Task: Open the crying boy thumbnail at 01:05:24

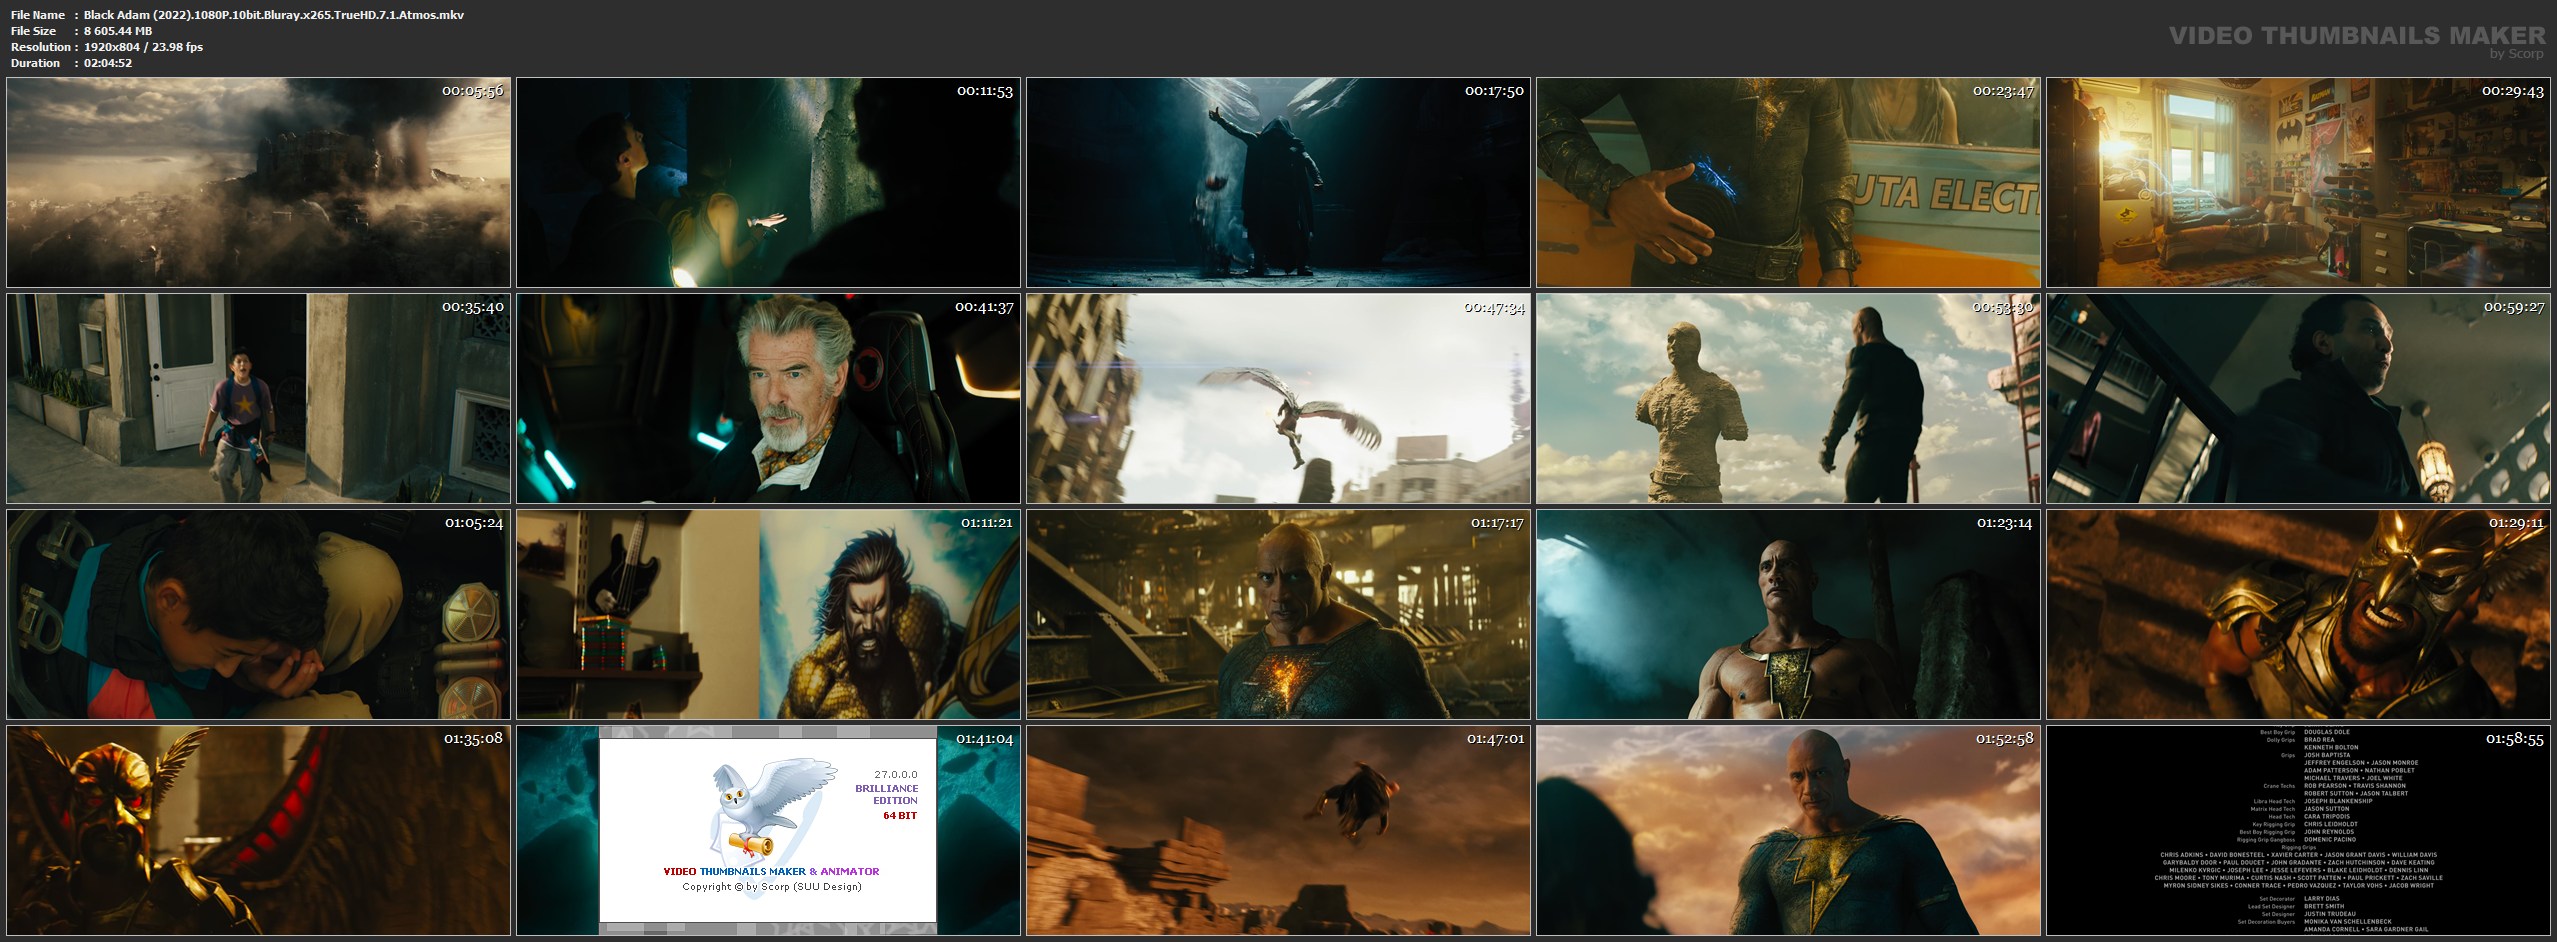Action: (258, 614)
